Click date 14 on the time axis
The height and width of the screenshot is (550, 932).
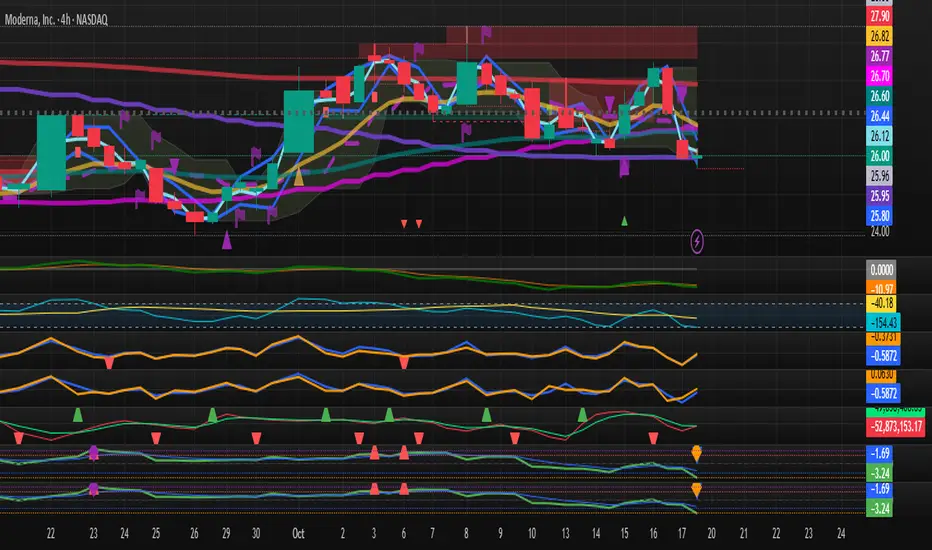(596, 533)
